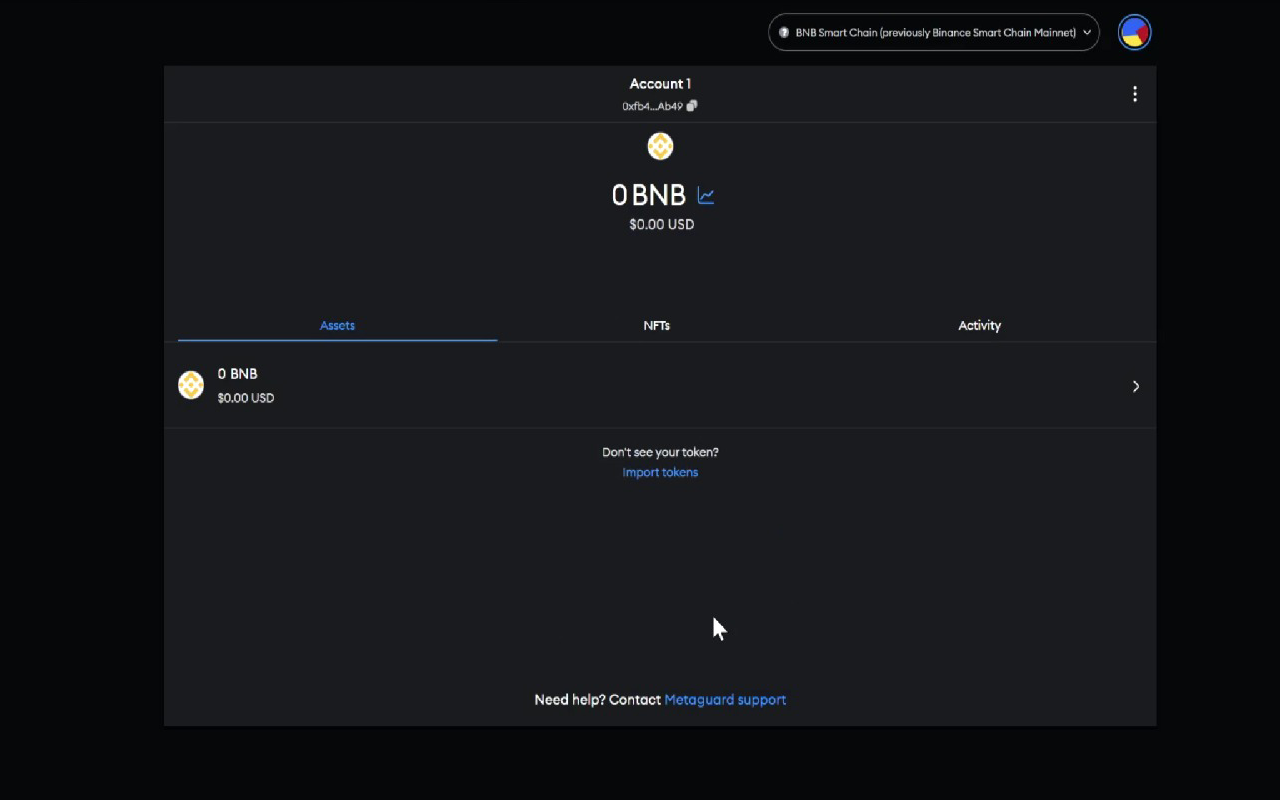This screenshot has height=800, width=1280.
Task: Click the 0 BNB asset row label
Action: click(237, 374)
